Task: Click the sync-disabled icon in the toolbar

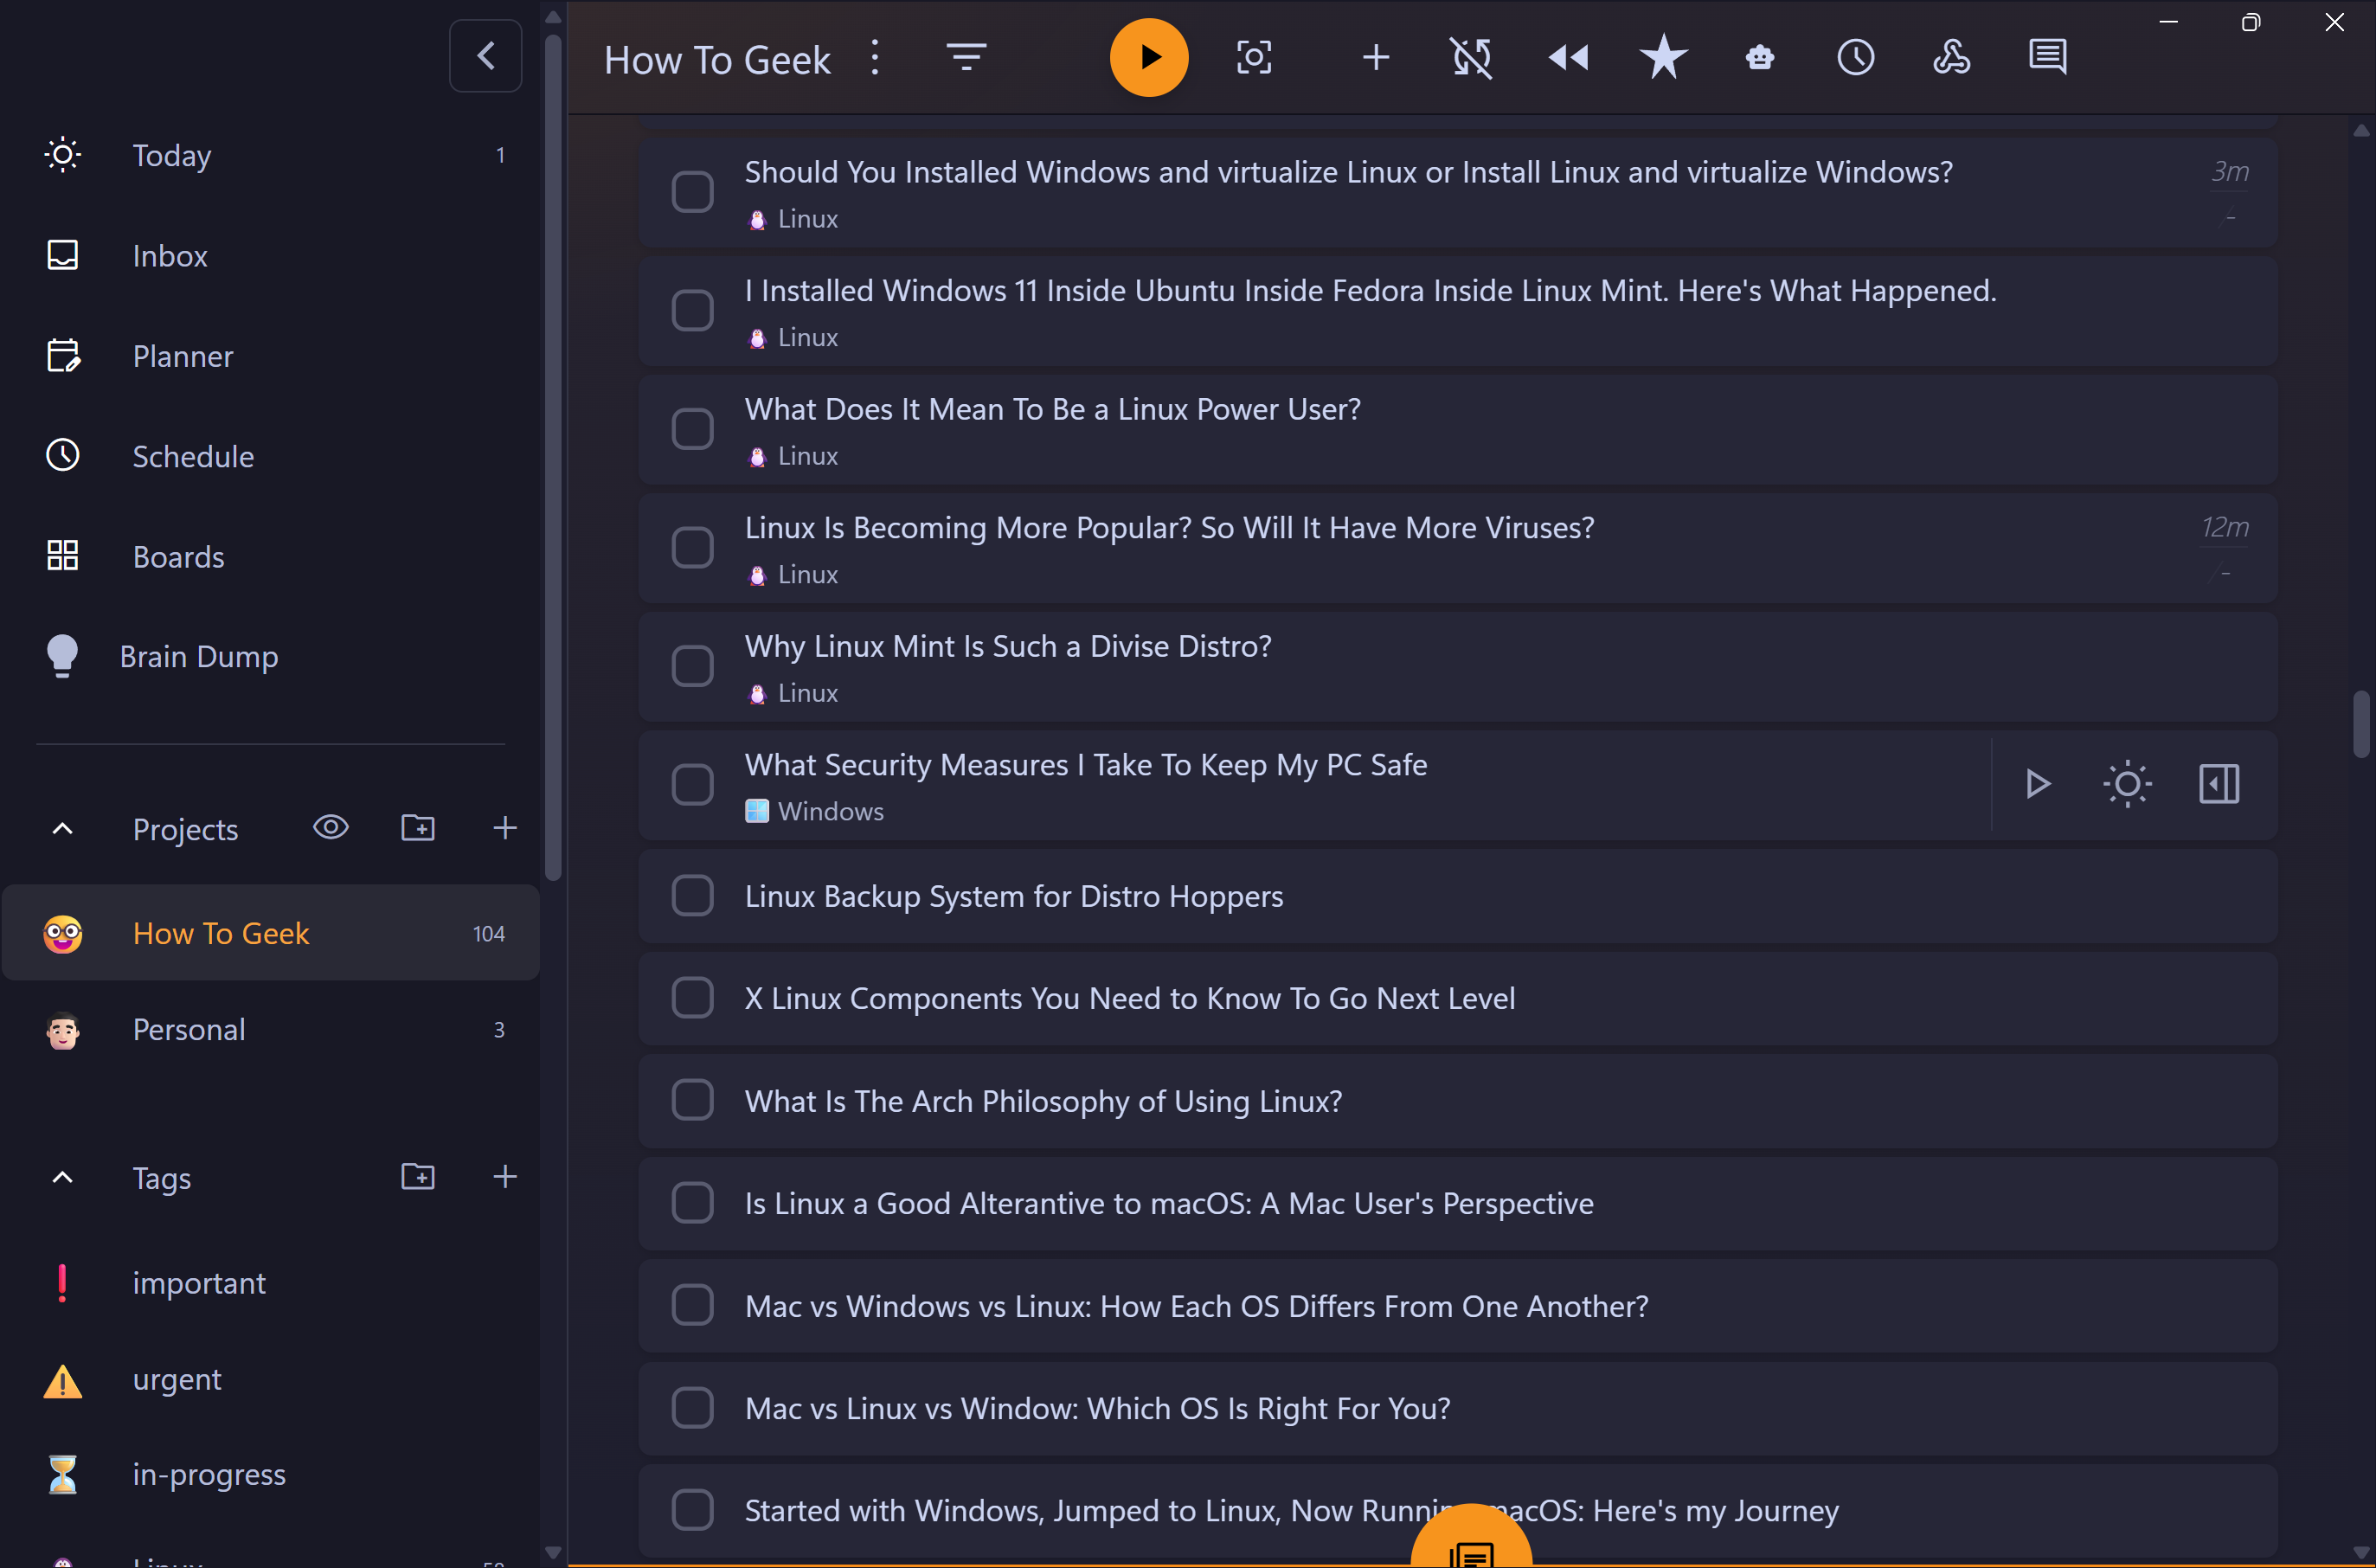Action: pos(1472,57)
